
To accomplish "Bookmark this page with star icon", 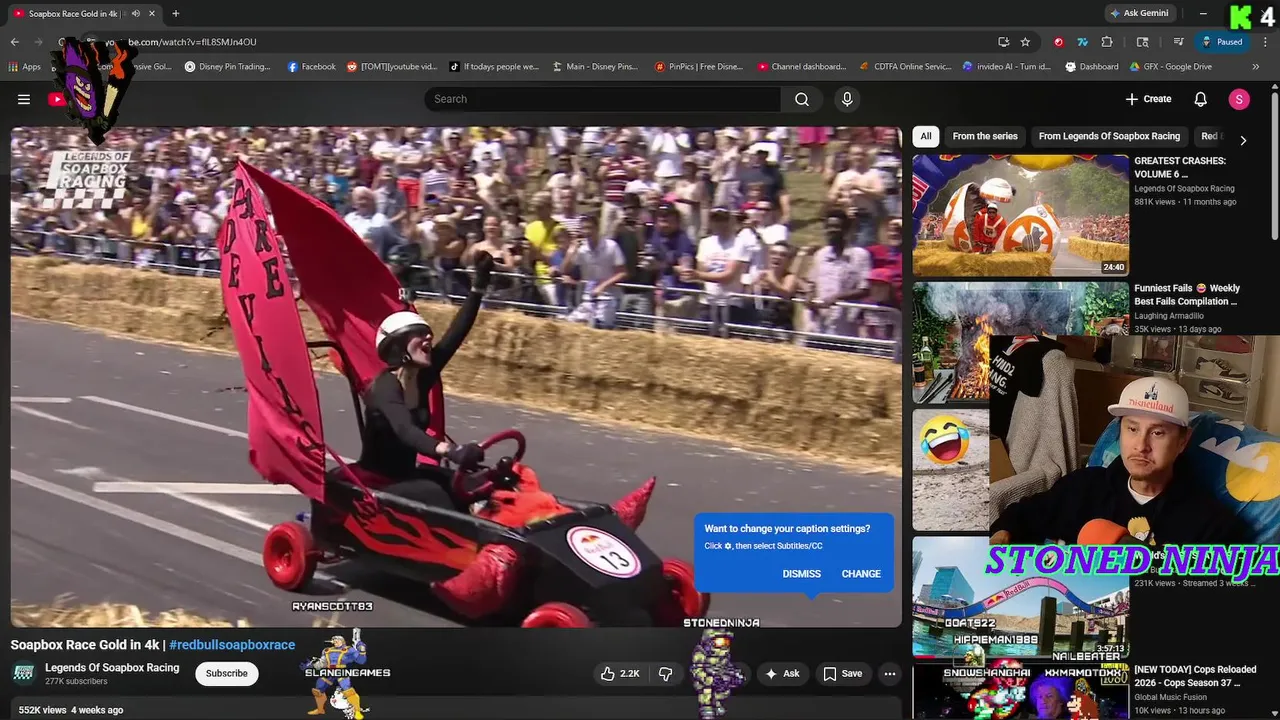I will 1025,42.
